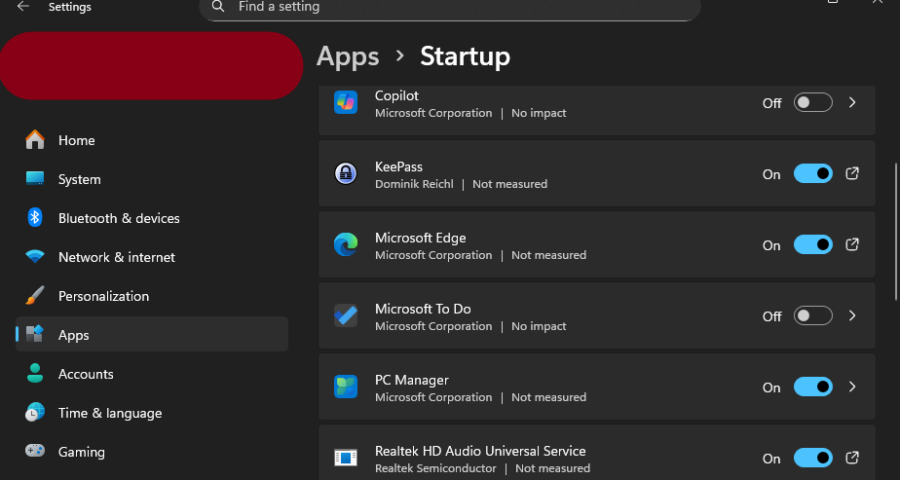Open Realtek HD Audio external link icon
Viewport: 900px width, 480px height.
coord(852,458)
